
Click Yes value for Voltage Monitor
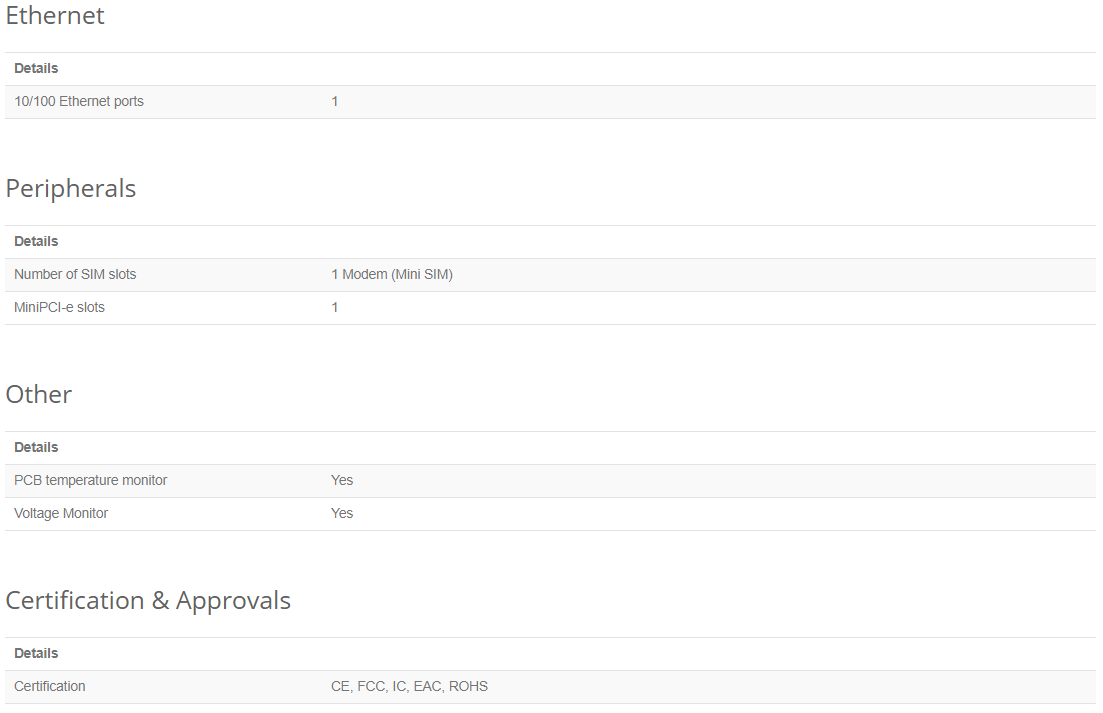(x=342, y=513)
